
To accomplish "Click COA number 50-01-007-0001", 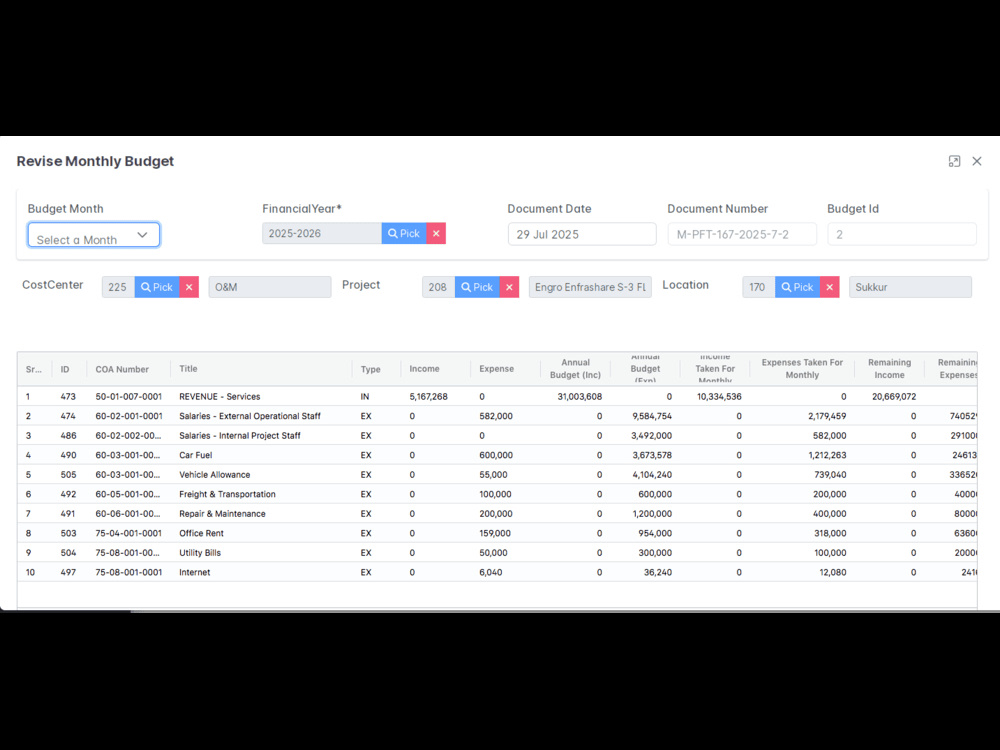I will [128, 397].
